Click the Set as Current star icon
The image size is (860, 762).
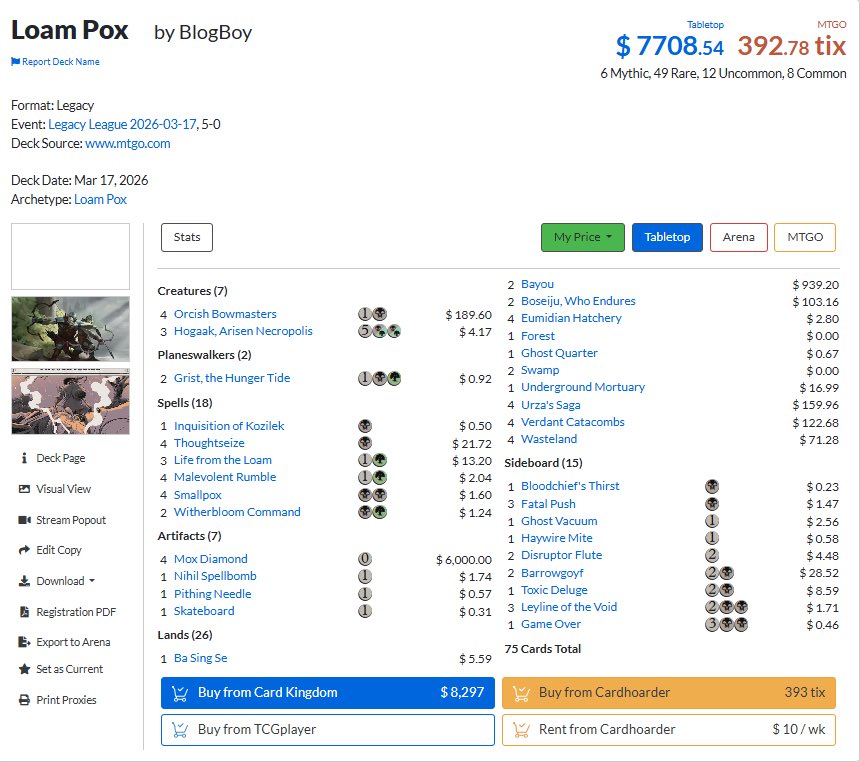click(24, 669)
